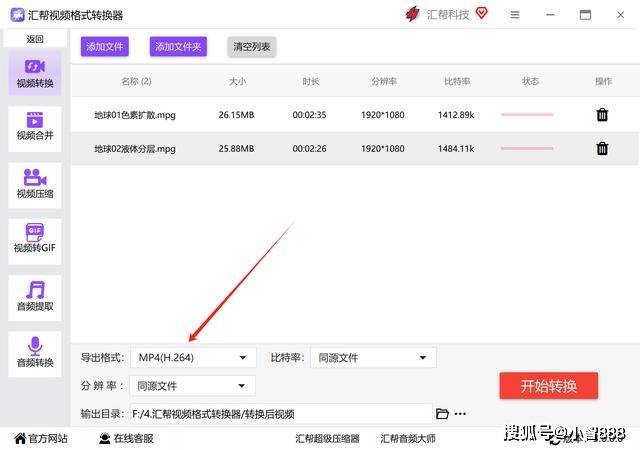Select the file 地球01色素扩散.mpg
This screenshot has height=450, width=640.
(x=135, y=115)
